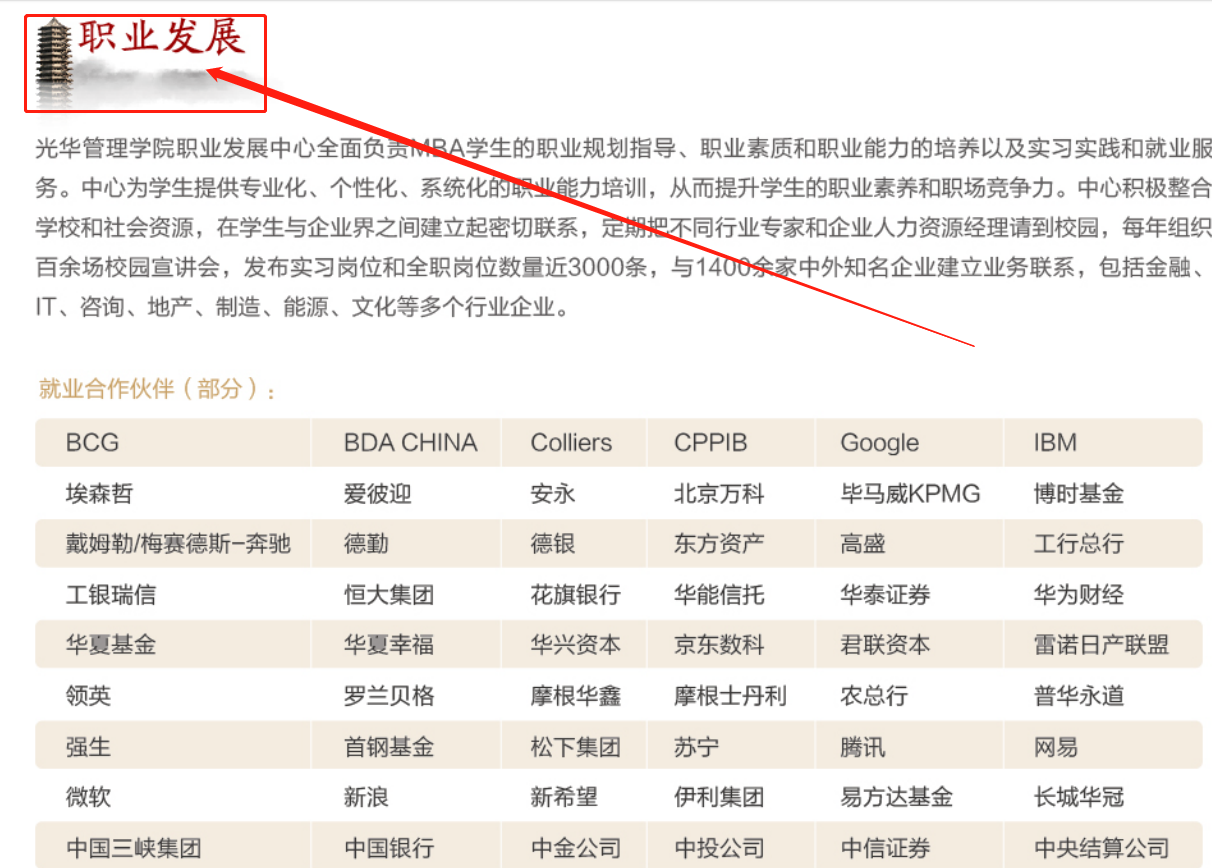Select the BCG cell

click(93, 443)
